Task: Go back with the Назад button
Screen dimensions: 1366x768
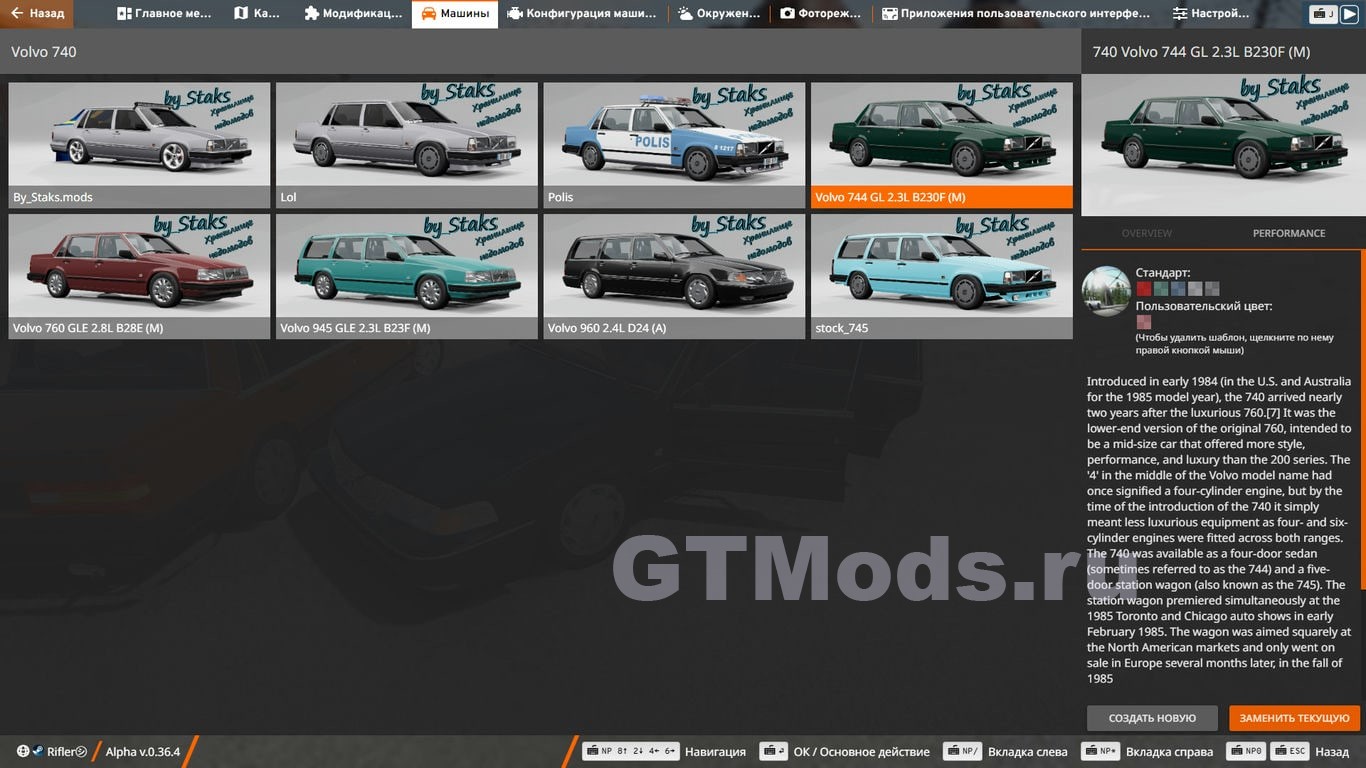Action: click(38, 14)
